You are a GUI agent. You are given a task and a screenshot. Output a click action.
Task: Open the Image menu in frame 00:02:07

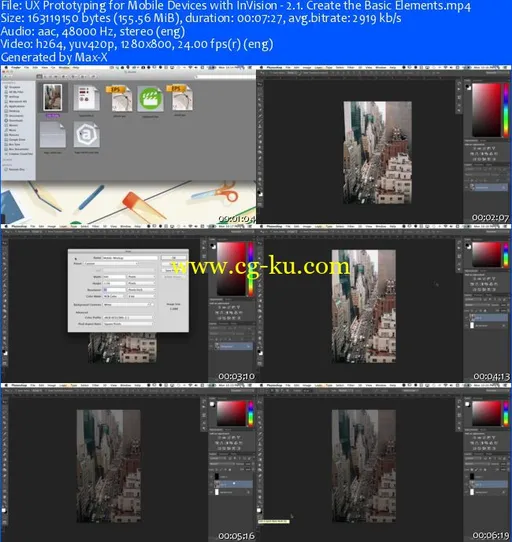[307, 68]
